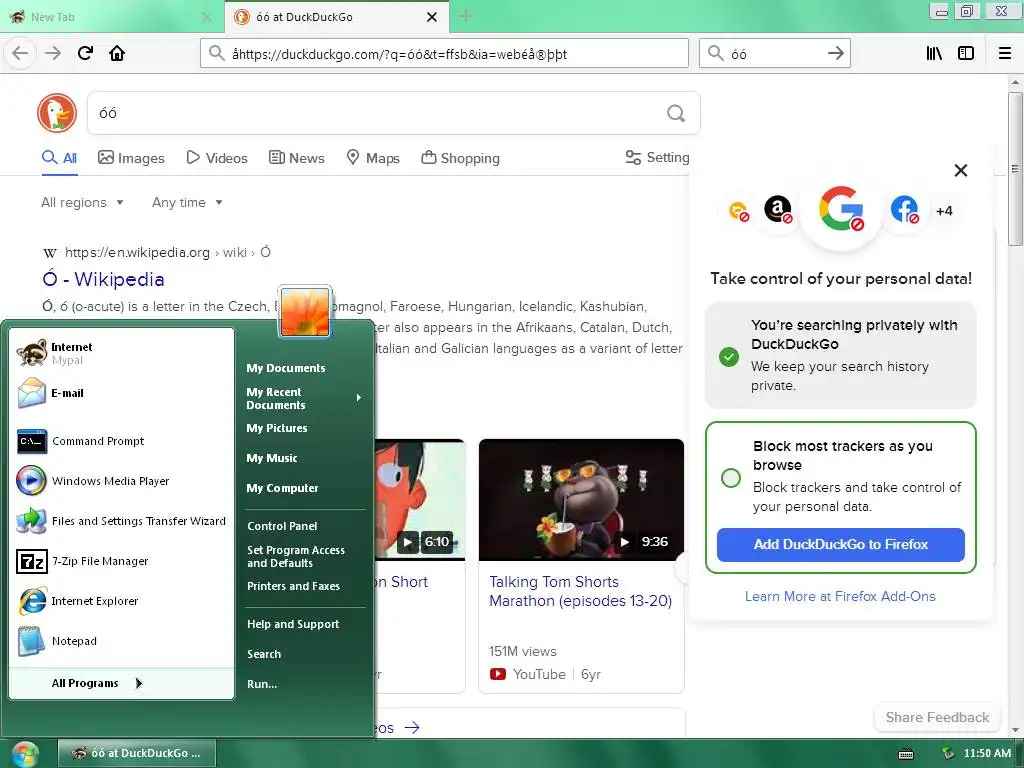1024x768 pixels.
Task: Click the DuckDuckGo duck logo
Action: tap(57, 113)
